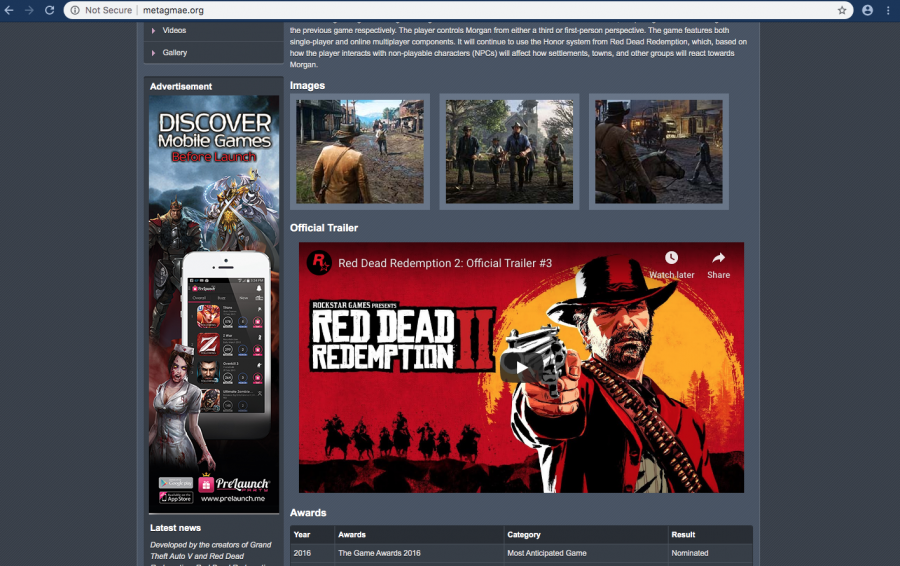This screenshot has height=566, width=900.
Task: Open the third night town thumbnail
Action: click(658, 152)
